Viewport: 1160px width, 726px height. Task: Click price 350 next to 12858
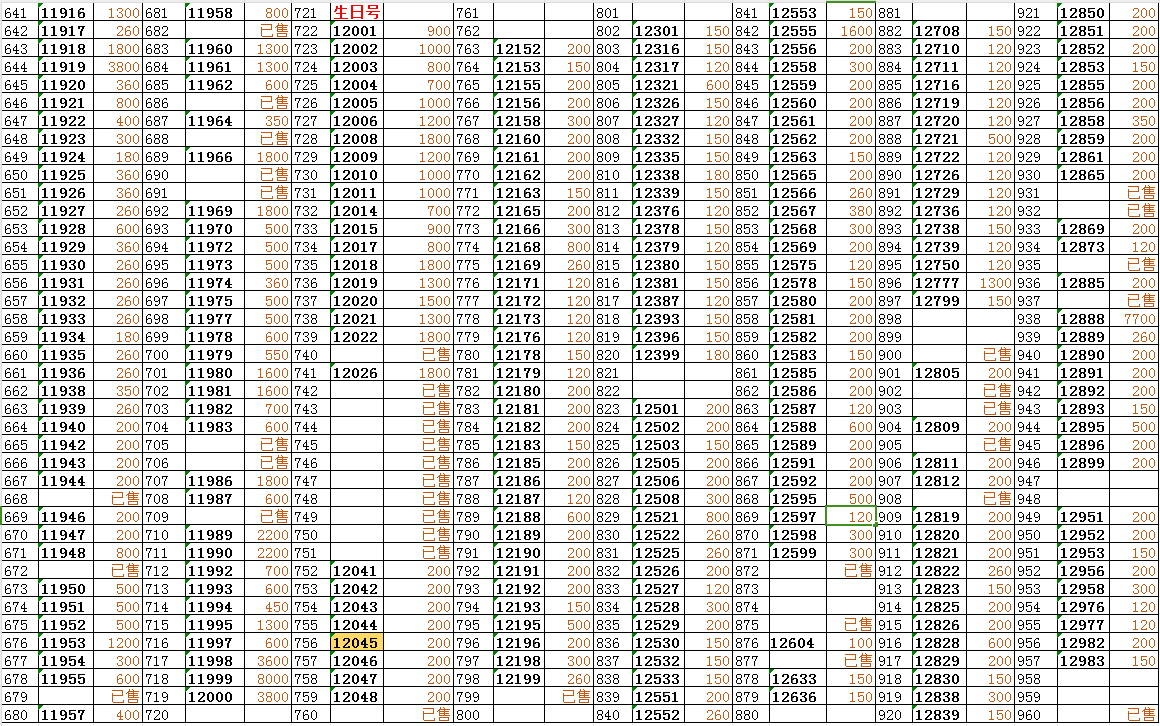(x=1132, y=121)
